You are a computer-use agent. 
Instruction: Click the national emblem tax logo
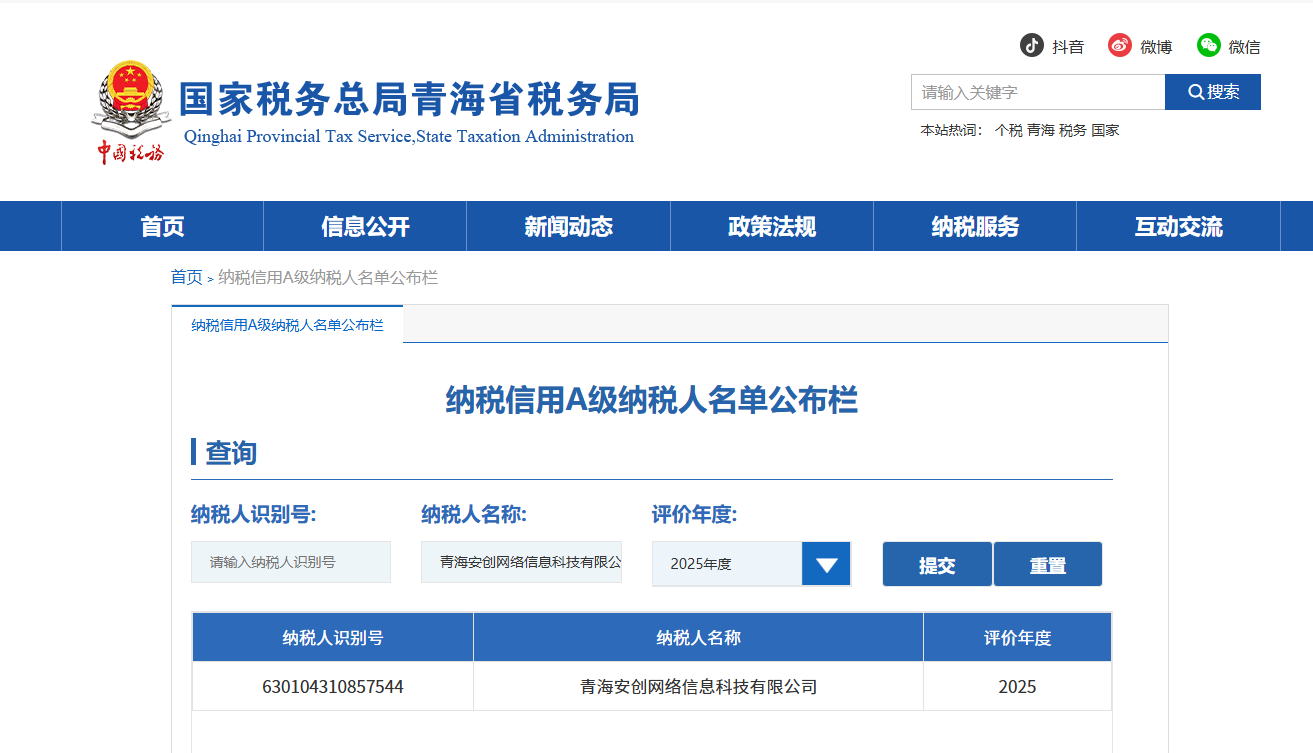[131, 112]
